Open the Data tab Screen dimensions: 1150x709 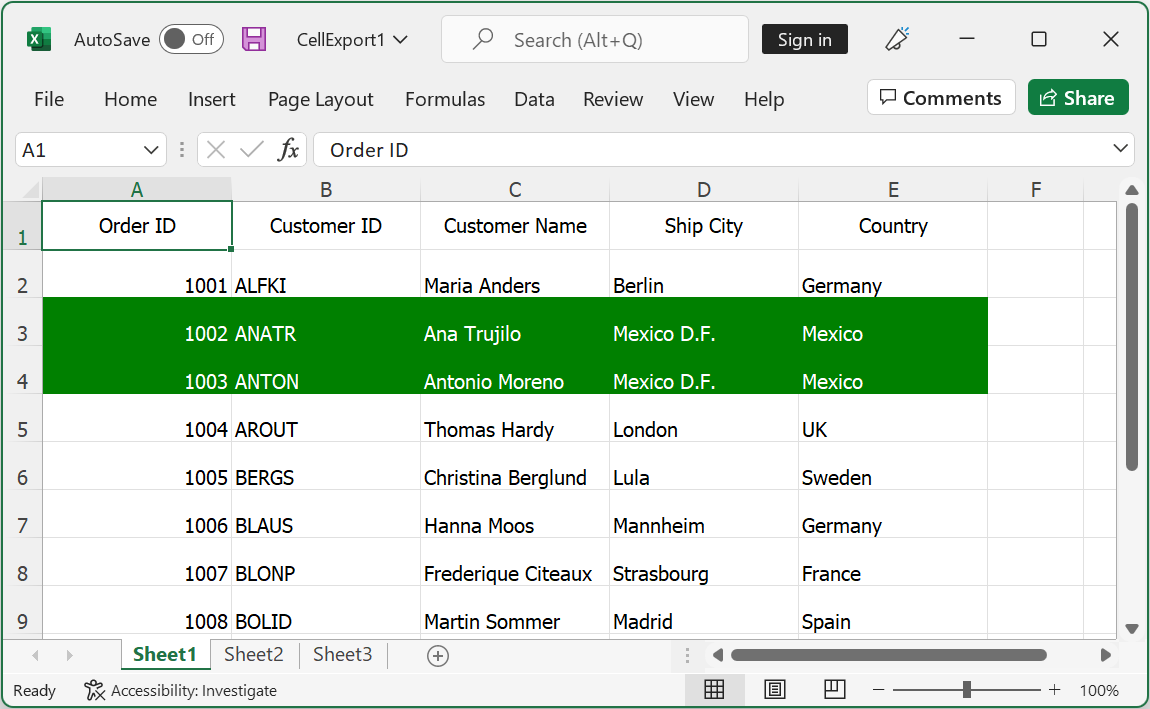(x=534, y=99)
